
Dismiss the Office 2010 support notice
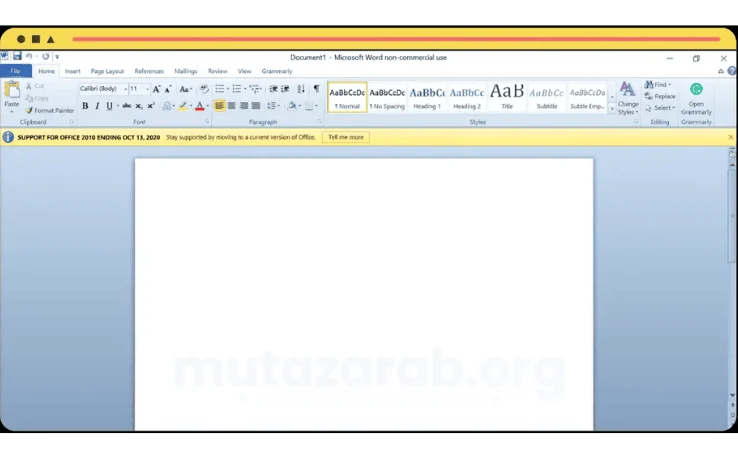730,137
